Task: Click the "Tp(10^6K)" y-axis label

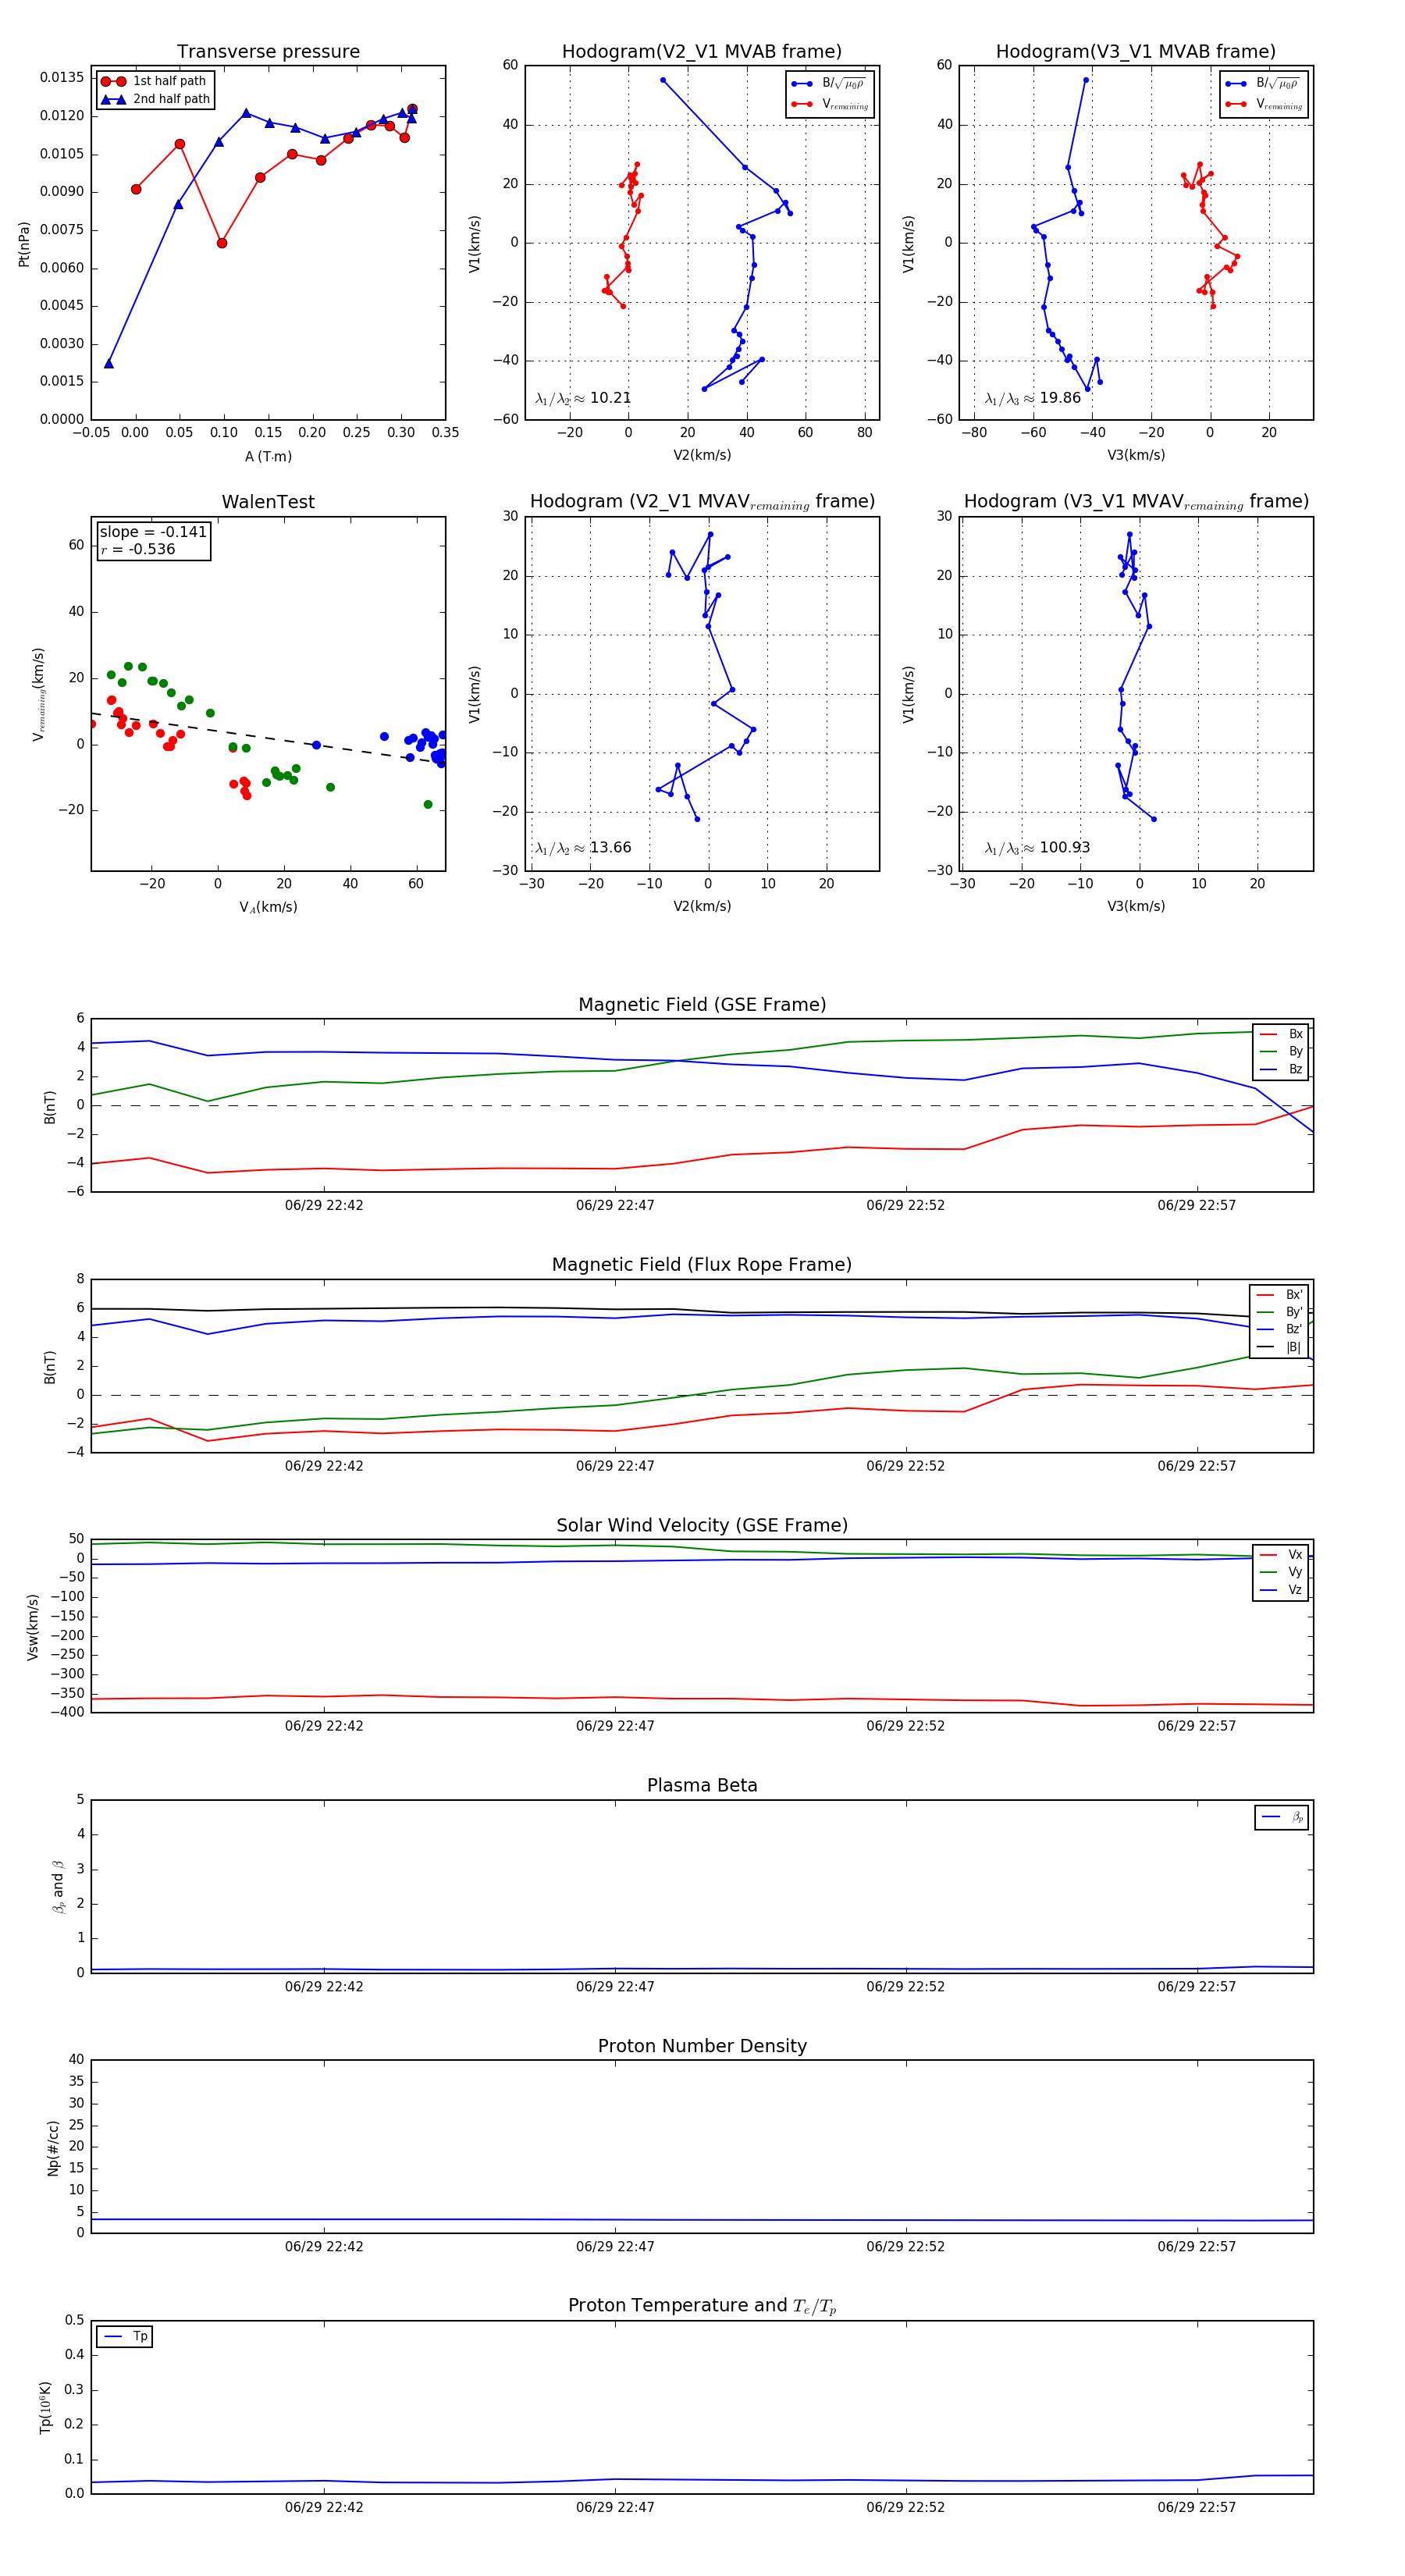Action: coord(45,2408)
